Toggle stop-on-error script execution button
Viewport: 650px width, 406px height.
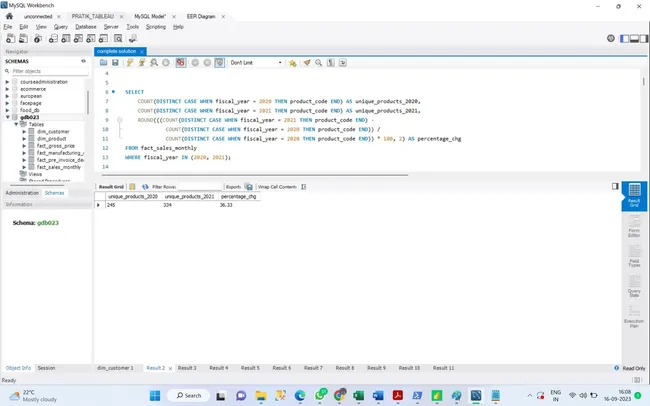(x=180, y=63)
